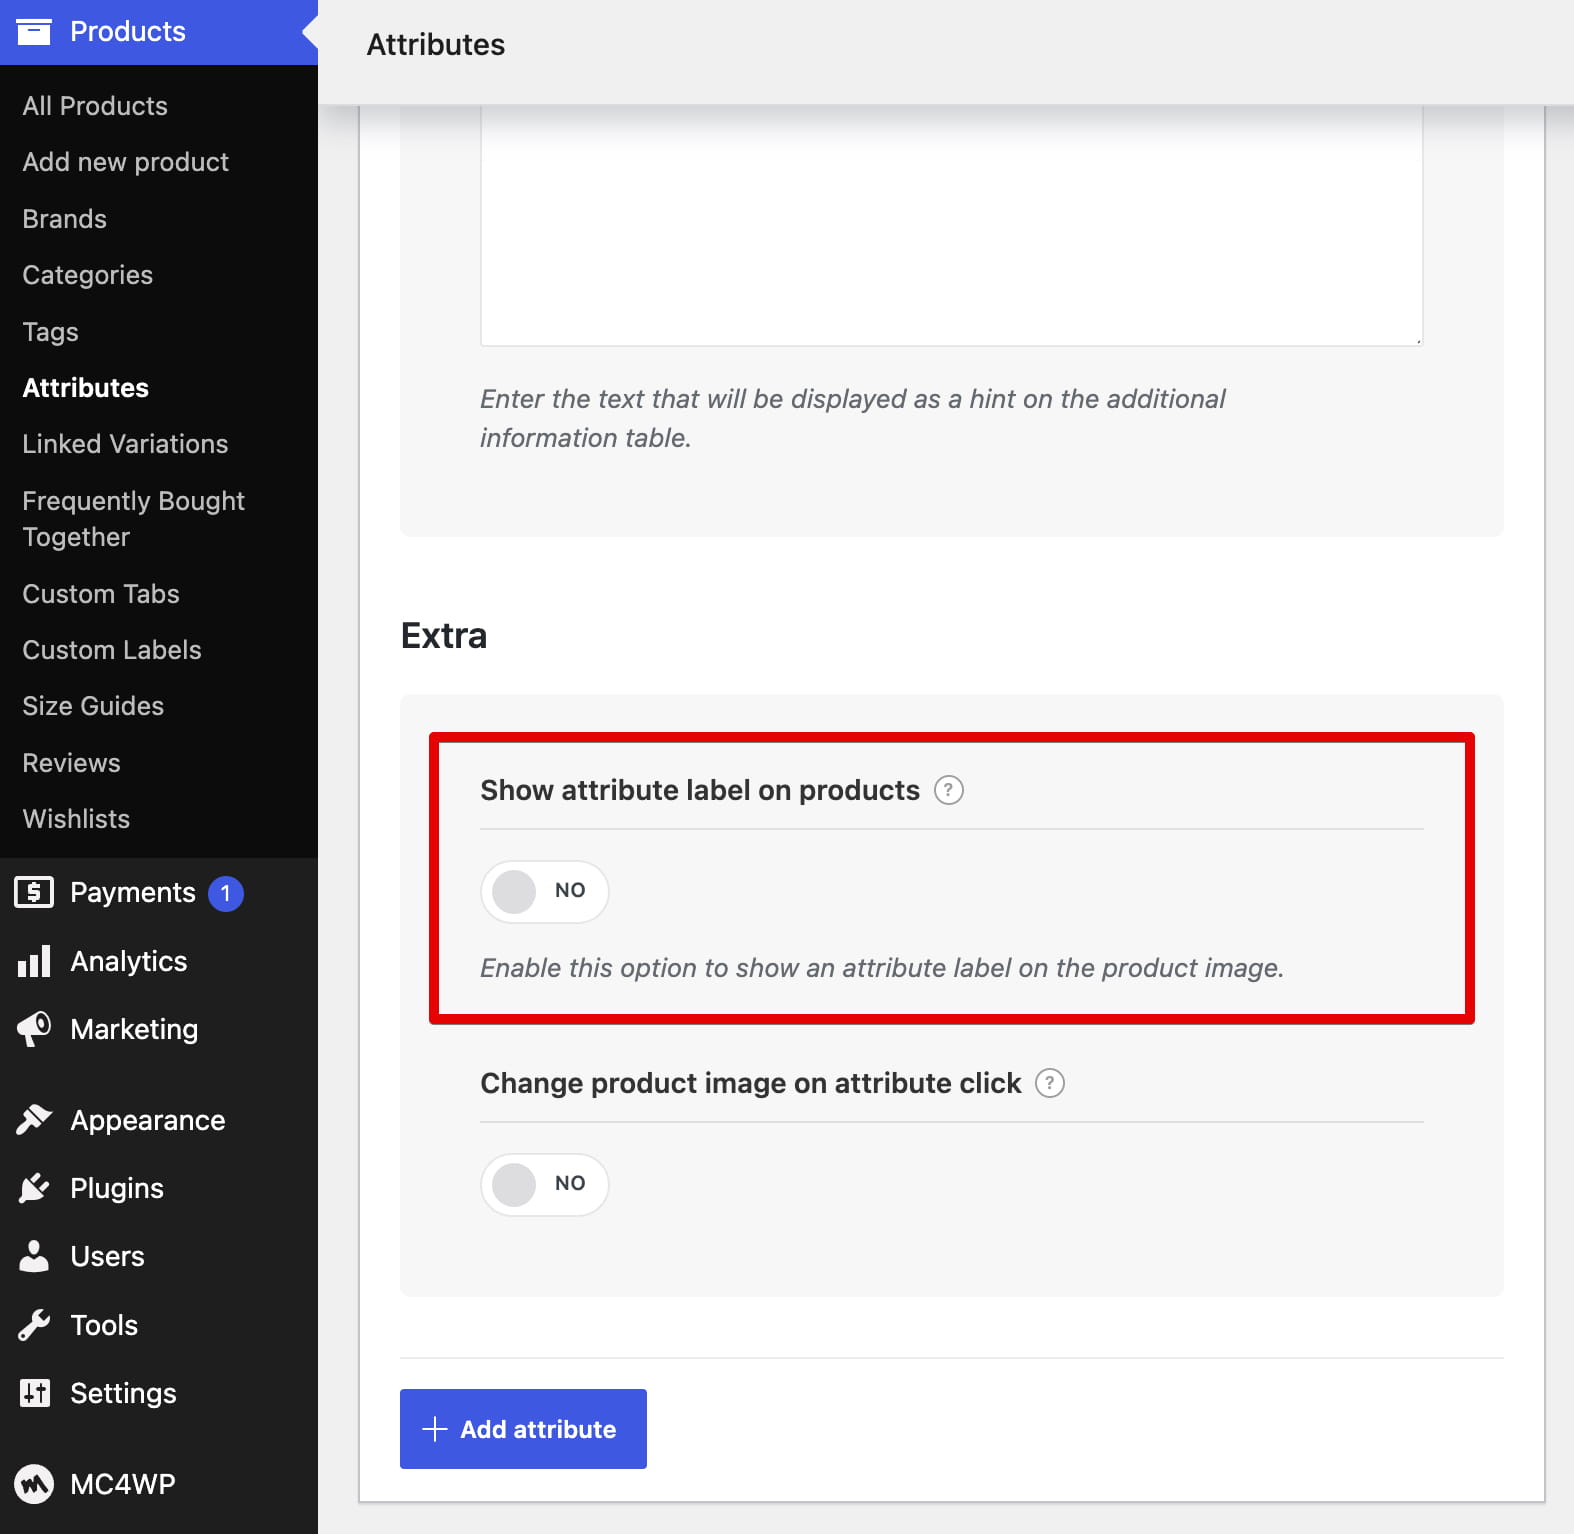This screenshot has height=1534, width=1574.
Task: Click the Users person icon
Action: [34, 1256]
